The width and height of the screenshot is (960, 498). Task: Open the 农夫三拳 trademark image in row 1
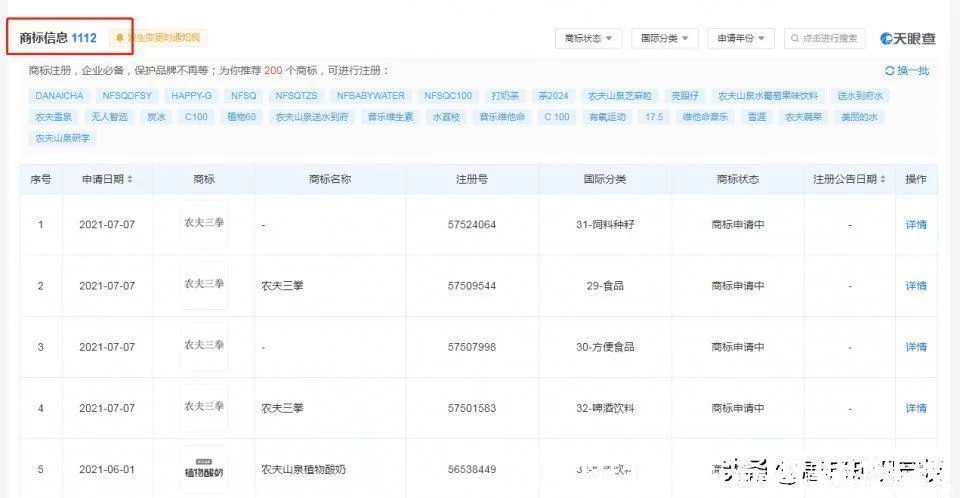204,224
